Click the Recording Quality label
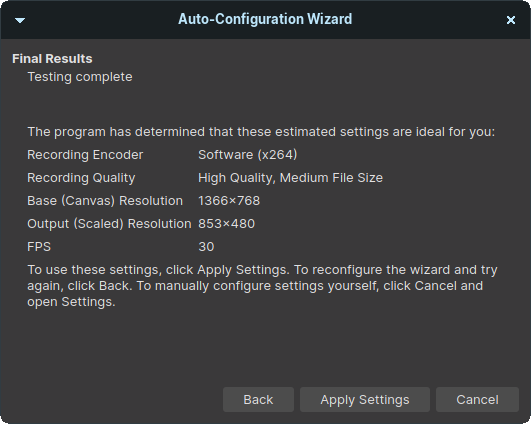 (81, 178)
